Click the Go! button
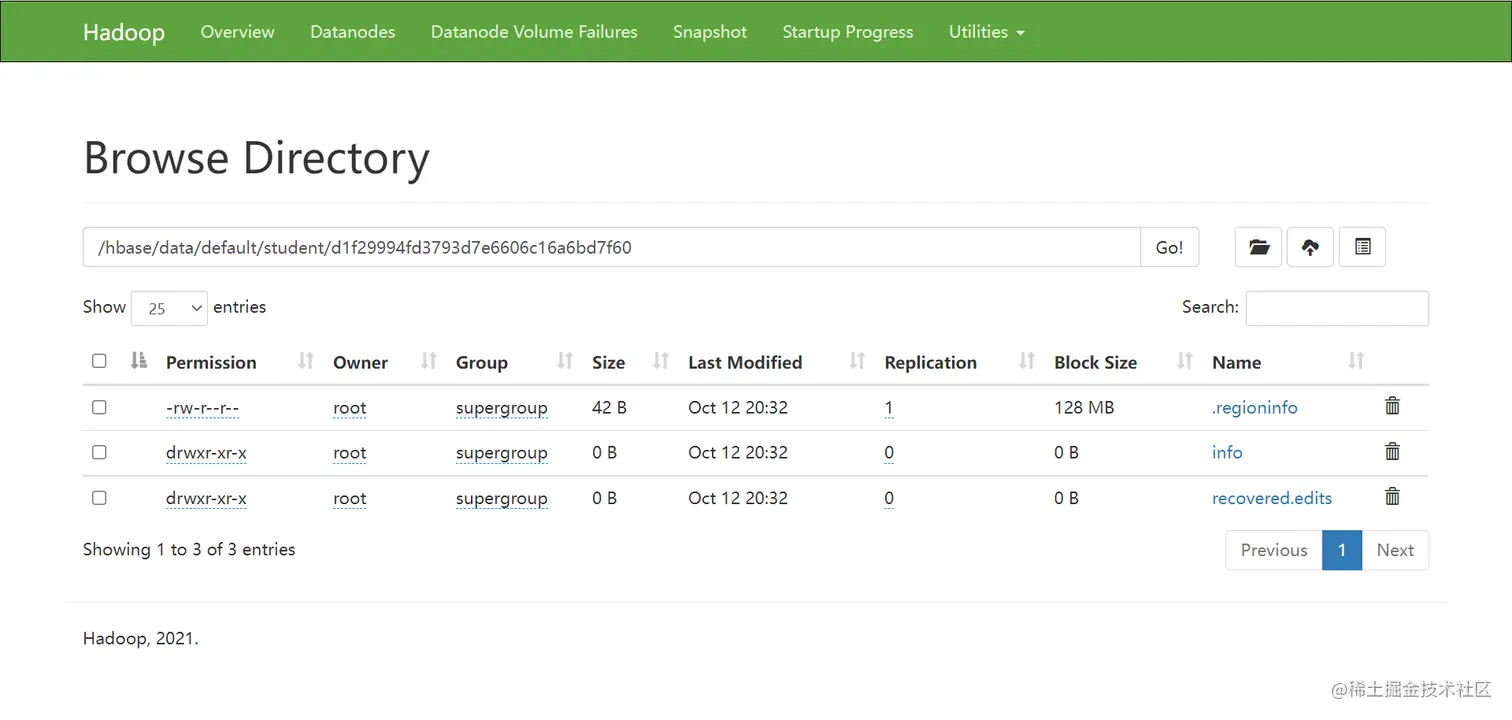 [1169, 247]
